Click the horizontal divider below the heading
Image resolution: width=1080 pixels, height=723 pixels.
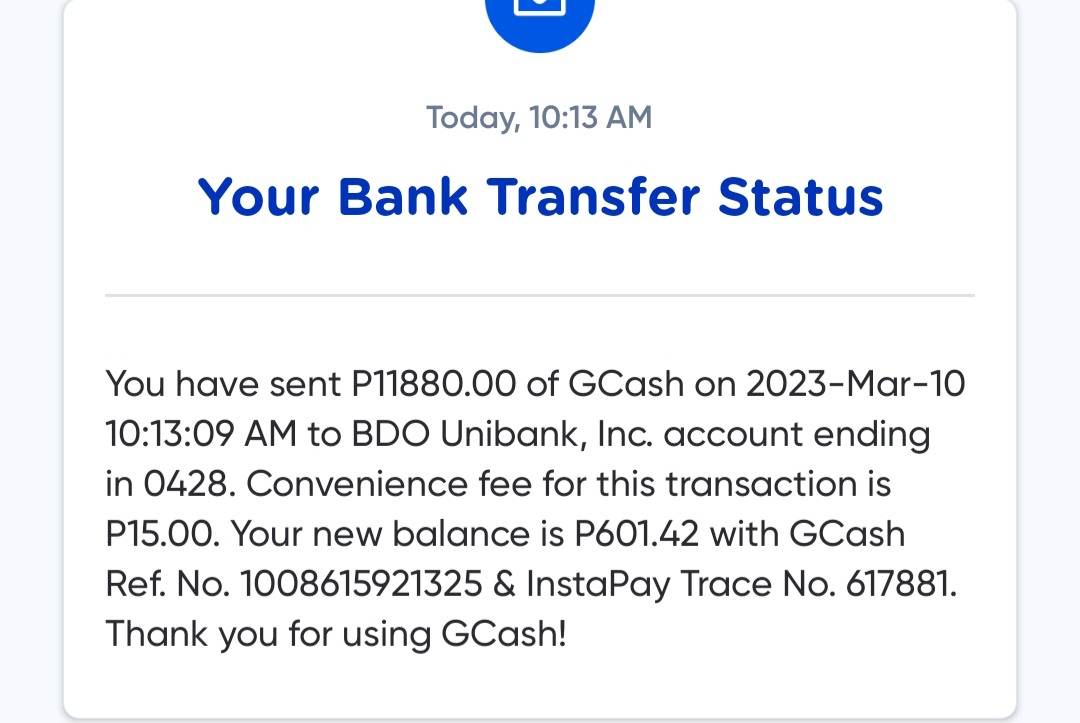click(x=540, y=296)
